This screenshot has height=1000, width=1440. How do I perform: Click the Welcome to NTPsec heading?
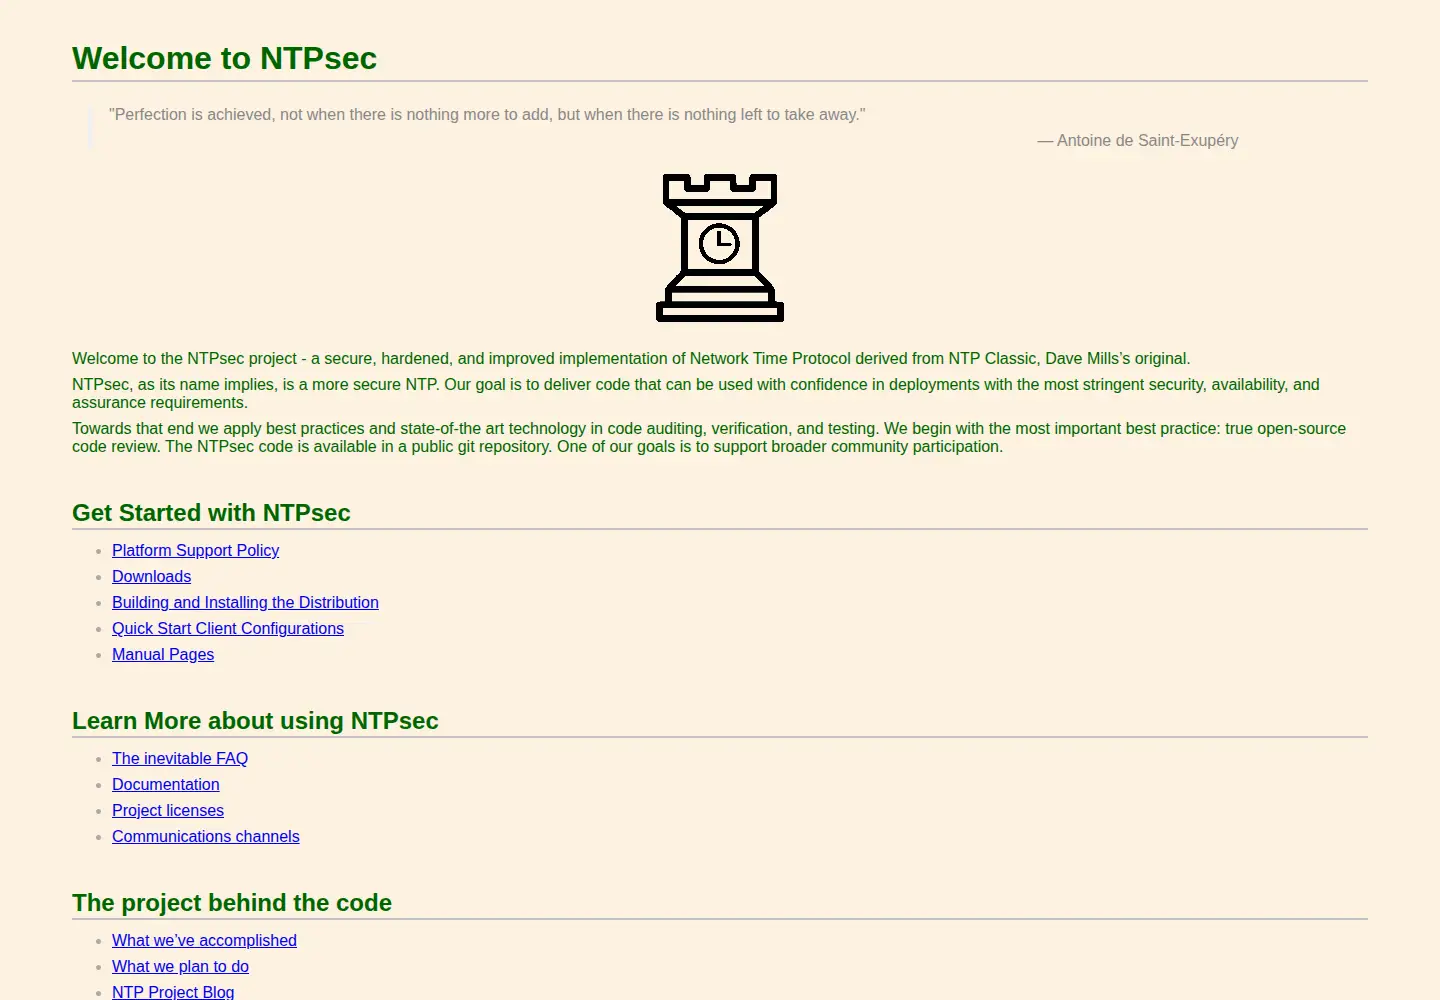(224, 58)
